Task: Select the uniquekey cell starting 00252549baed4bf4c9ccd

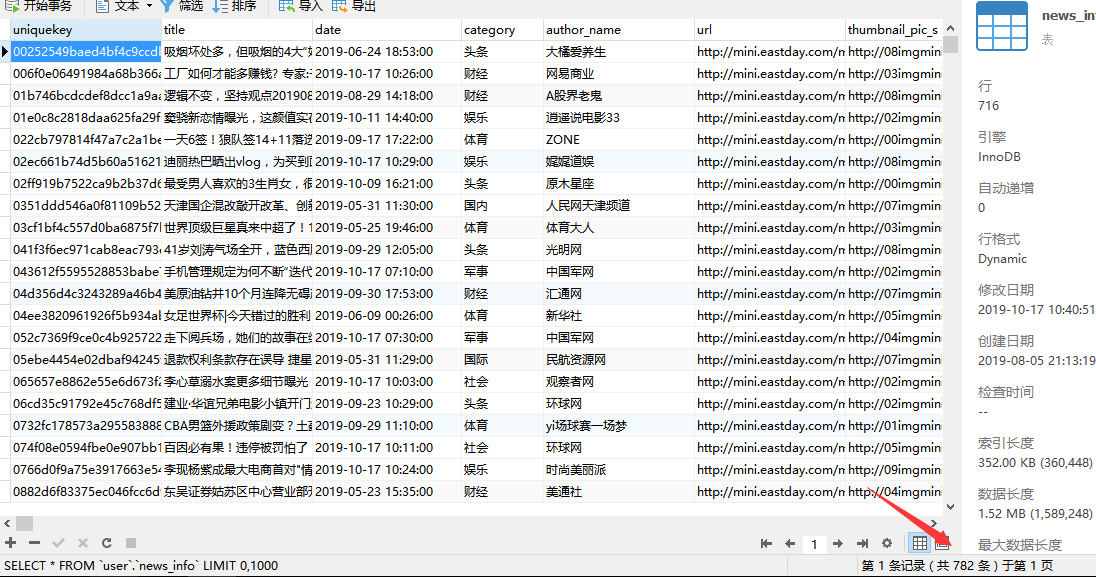Action: (x=86, y=52)
